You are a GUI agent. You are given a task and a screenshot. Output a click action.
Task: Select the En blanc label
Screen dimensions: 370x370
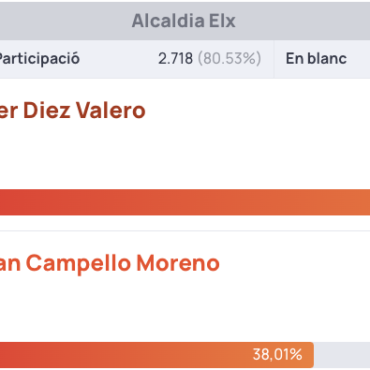pyautogui.click(x=316, y=59)
